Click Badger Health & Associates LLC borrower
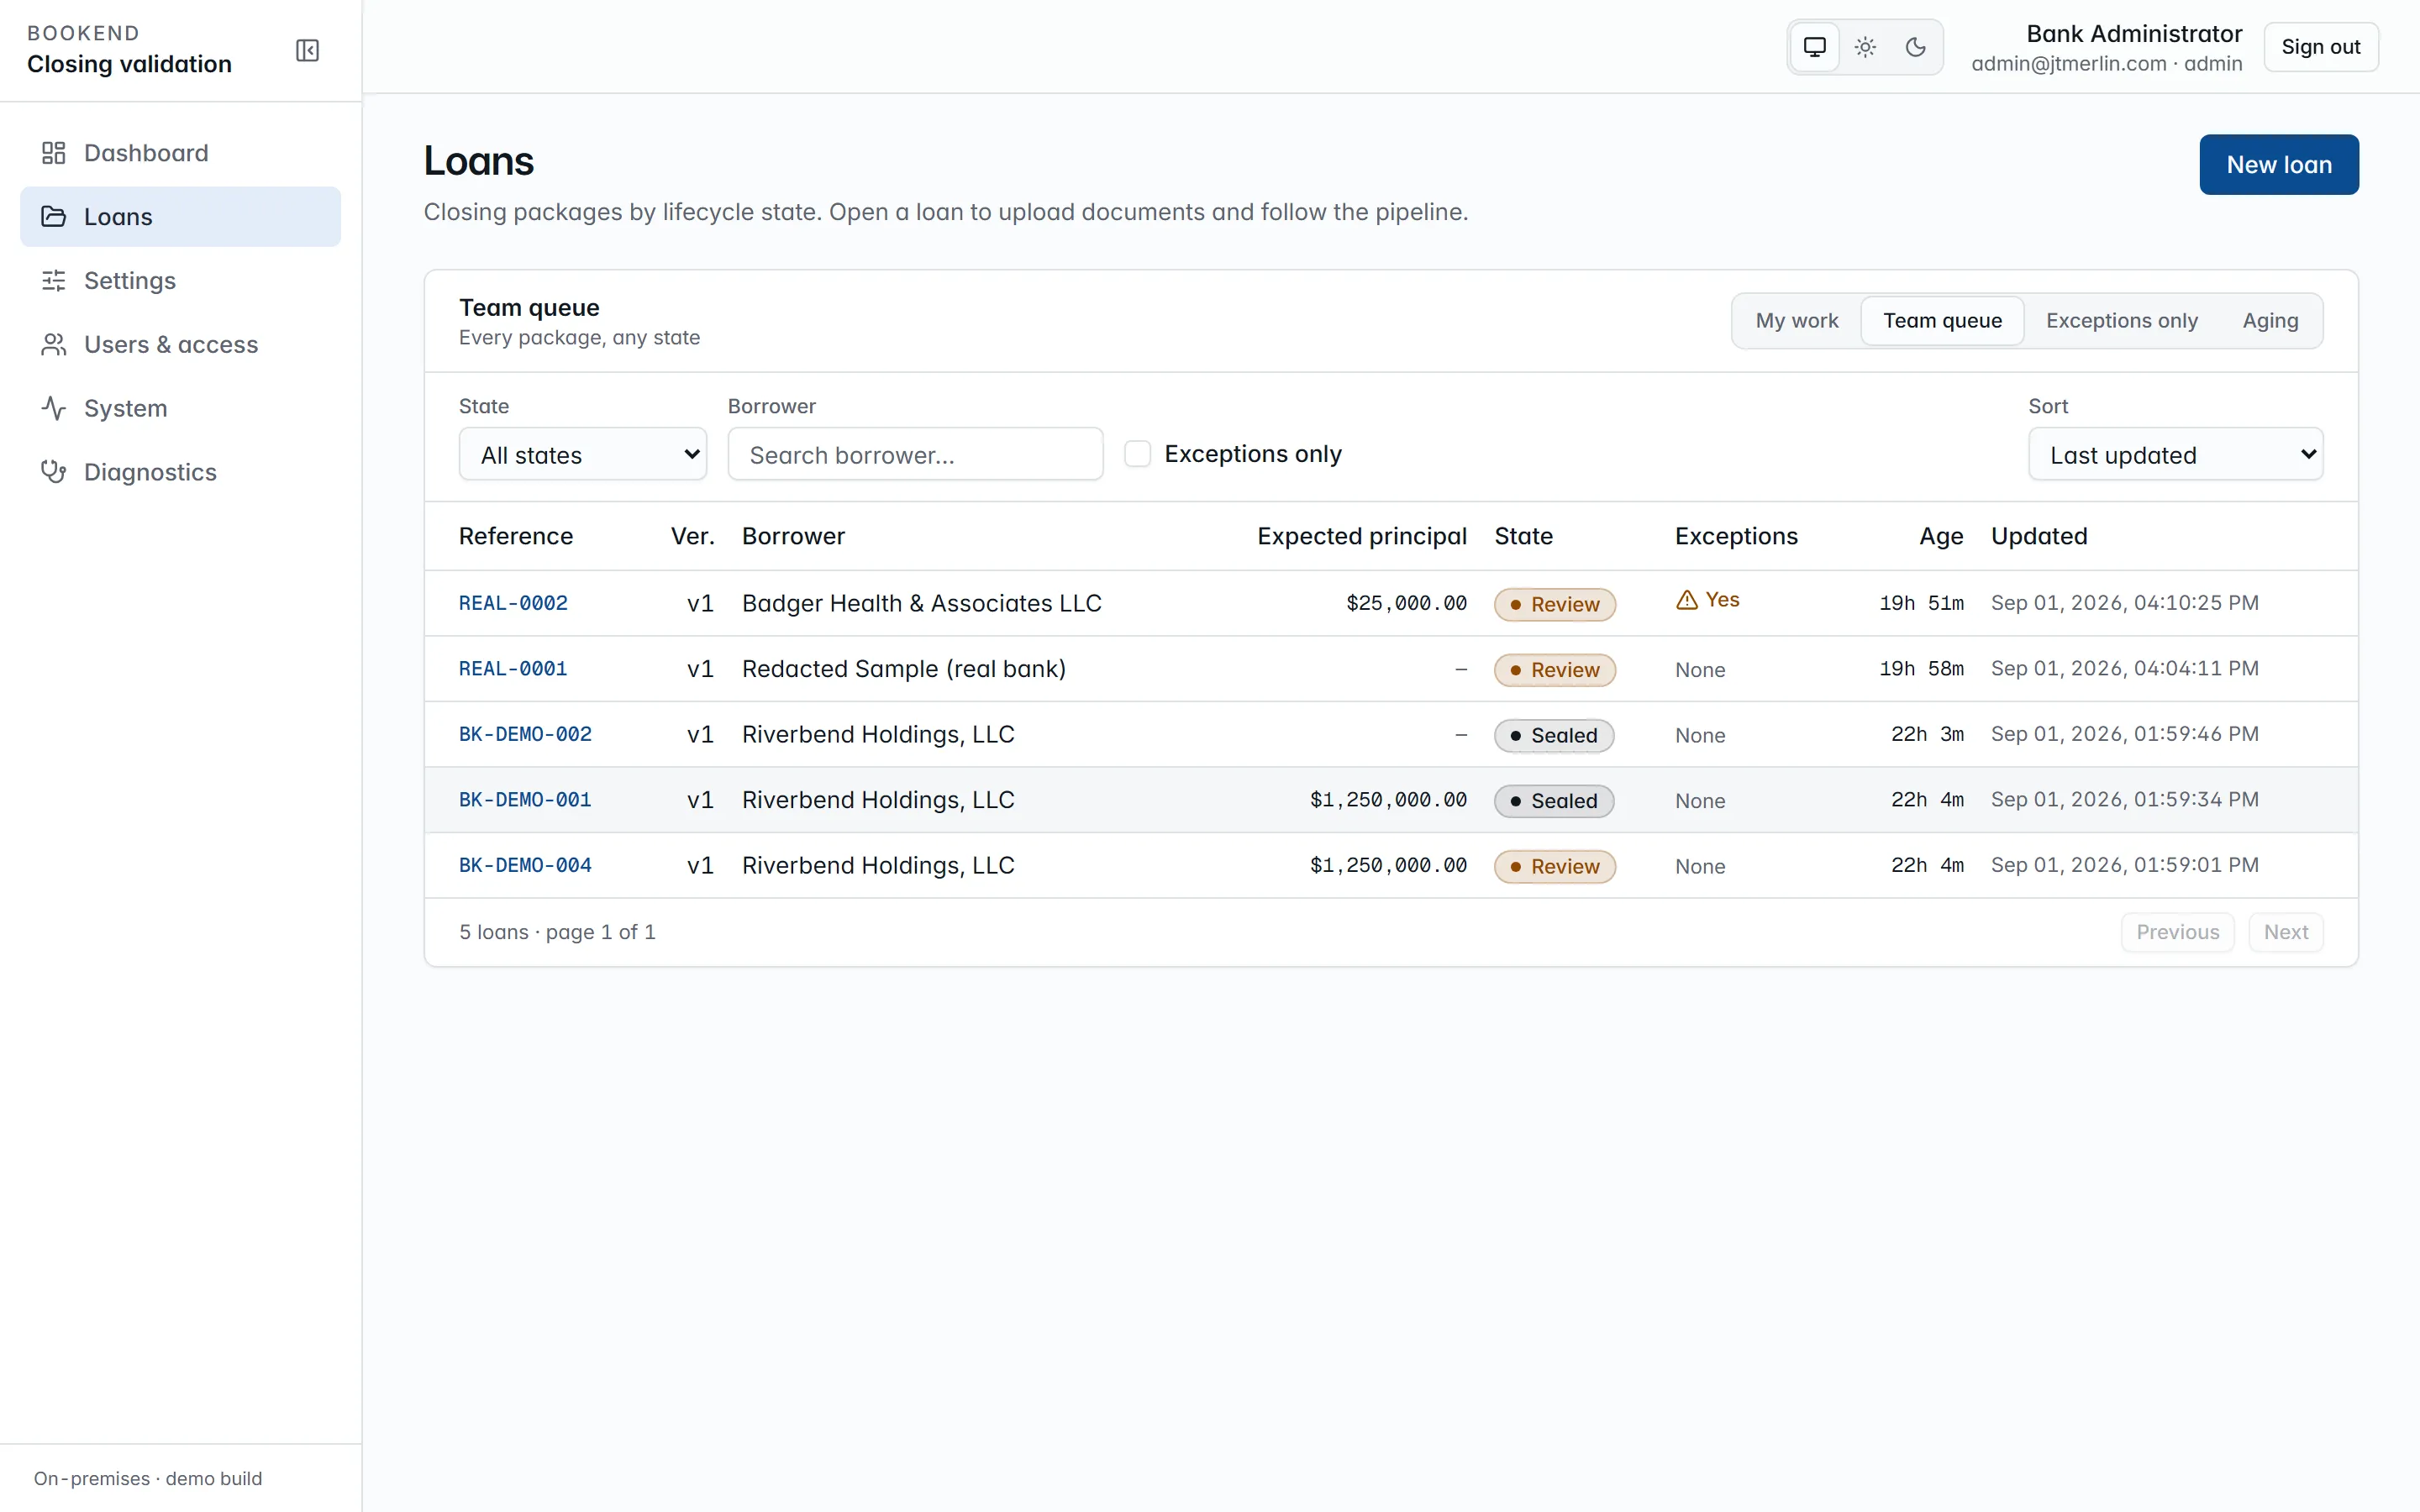 921,603
